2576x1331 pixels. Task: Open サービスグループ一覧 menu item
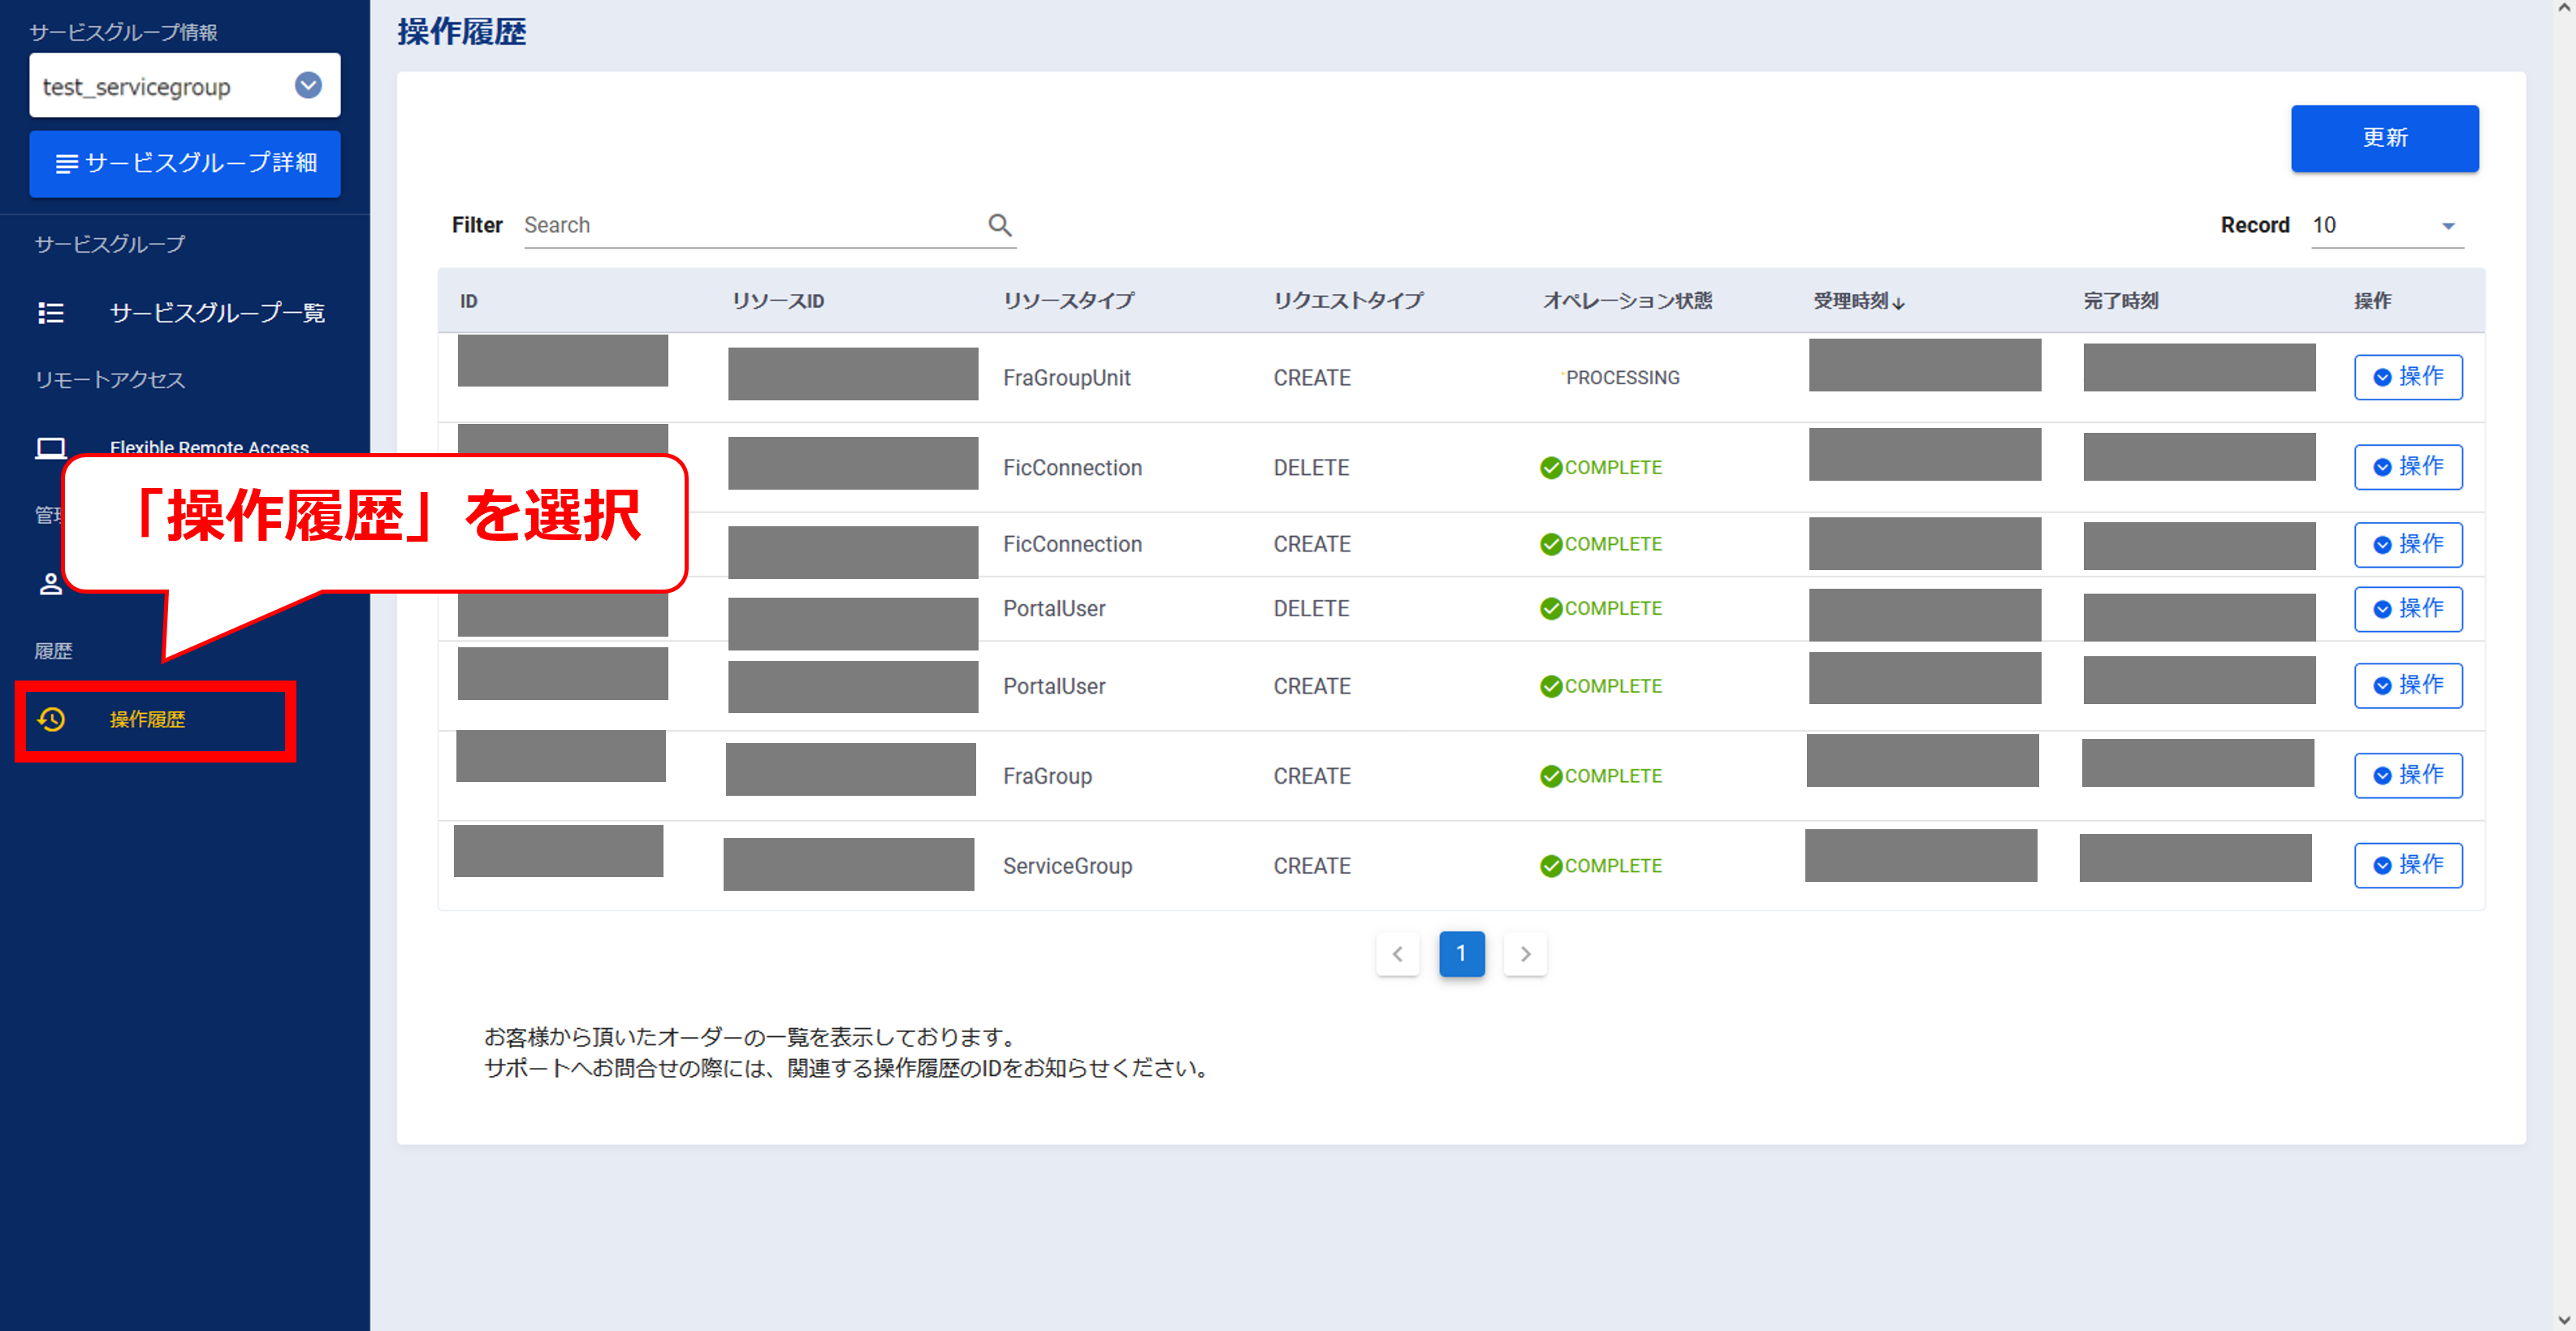click(216, 313)
